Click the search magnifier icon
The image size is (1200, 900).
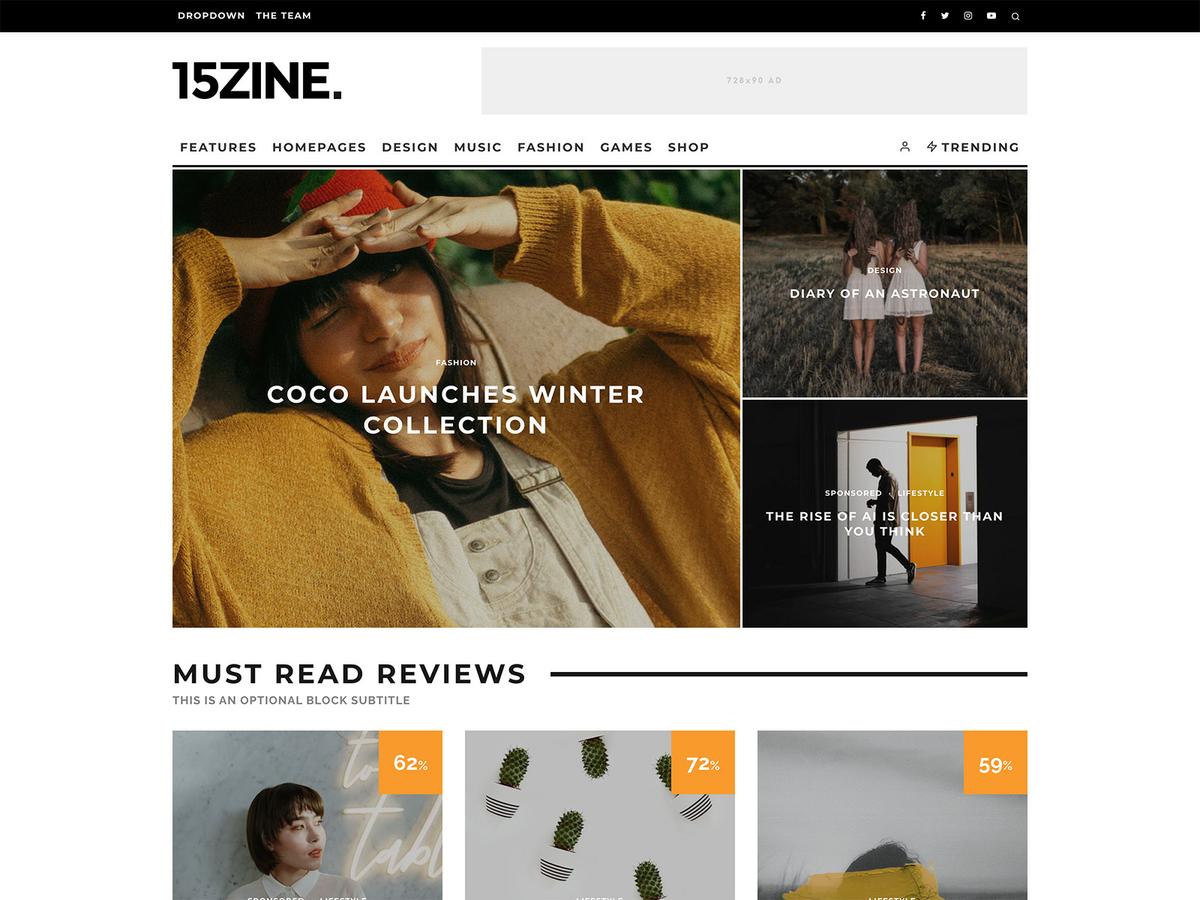tap(1015, 16)
